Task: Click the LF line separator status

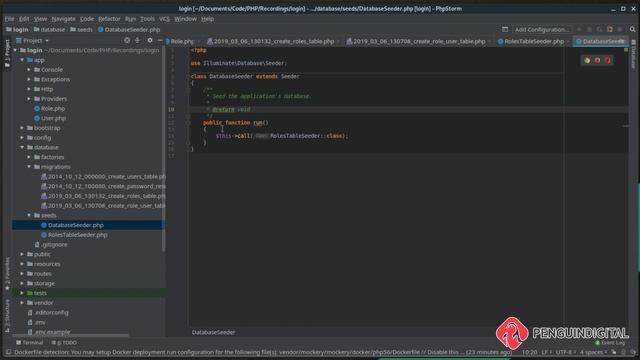Action: pos(546,352)
